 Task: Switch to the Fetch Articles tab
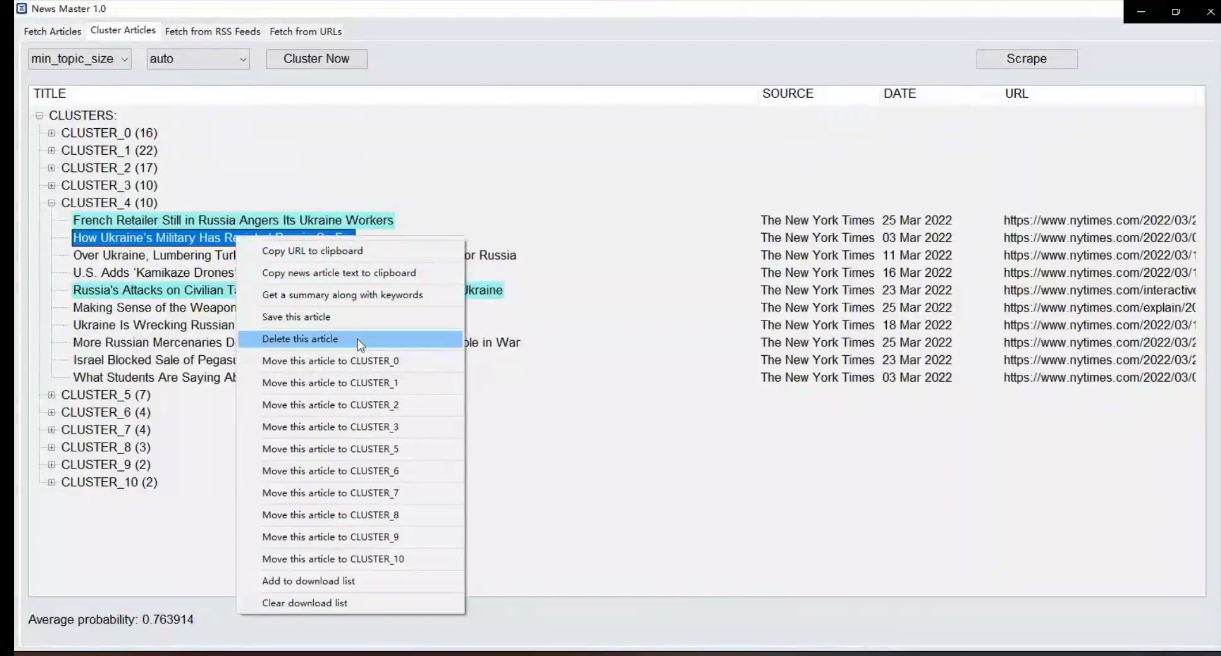53,32
